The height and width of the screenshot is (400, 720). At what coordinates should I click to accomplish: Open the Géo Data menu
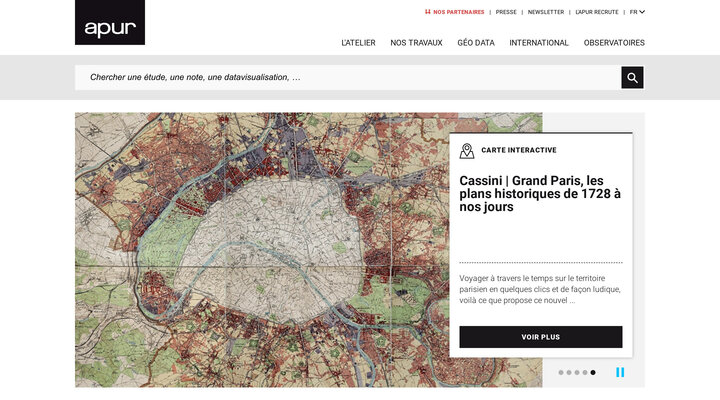pyautogui.click(x=476, y=43)
